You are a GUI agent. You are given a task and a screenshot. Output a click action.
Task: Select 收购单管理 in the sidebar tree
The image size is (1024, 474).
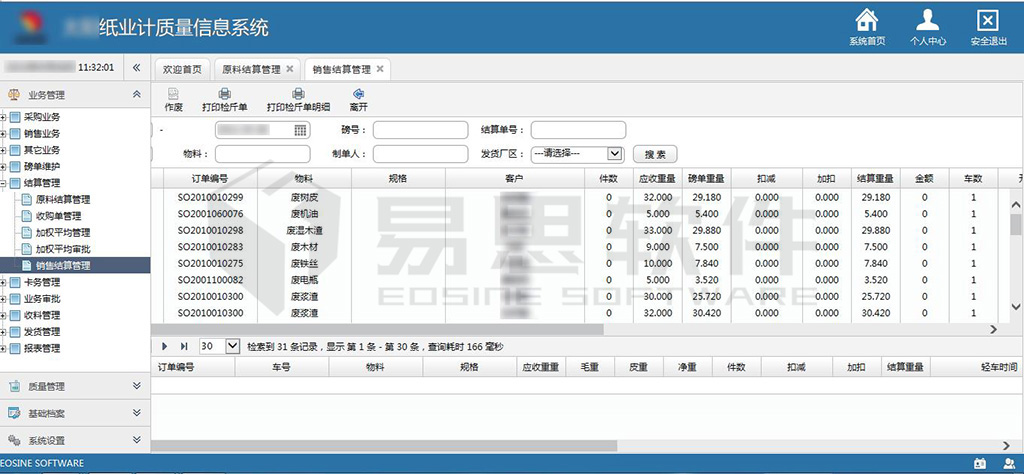pos(59,216)
